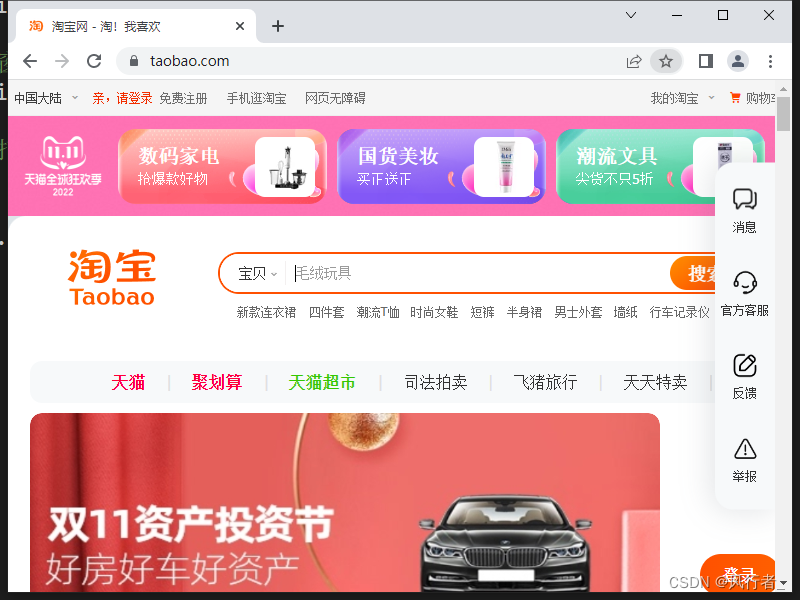Select the 淘宝网 - 淘！我喜欢 tab
The image size is (800, 600).
[136, 26]
